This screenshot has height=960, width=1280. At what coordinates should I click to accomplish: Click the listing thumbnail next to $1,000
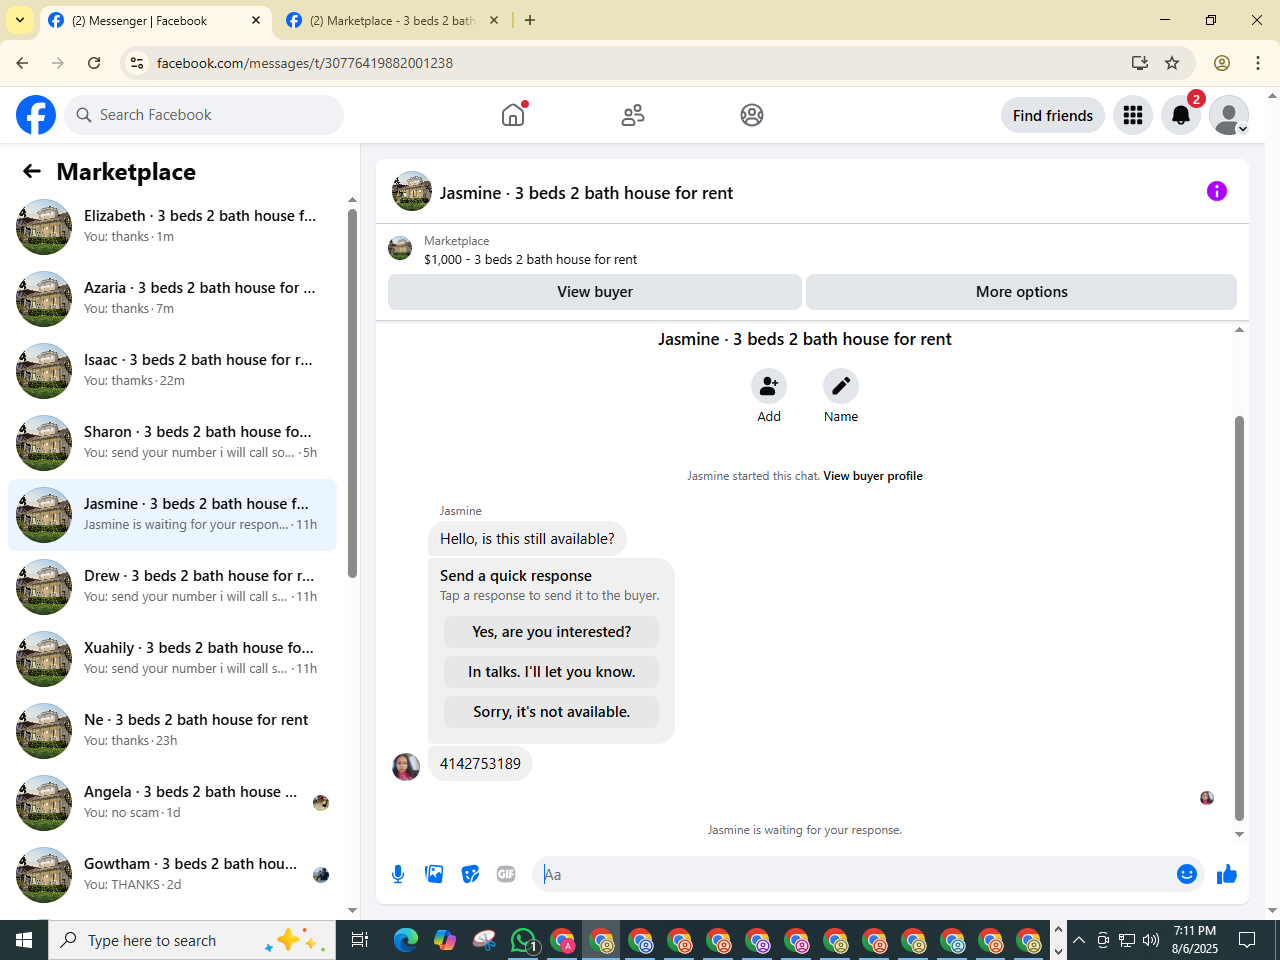pyautogui.click(x=400, y=248)
